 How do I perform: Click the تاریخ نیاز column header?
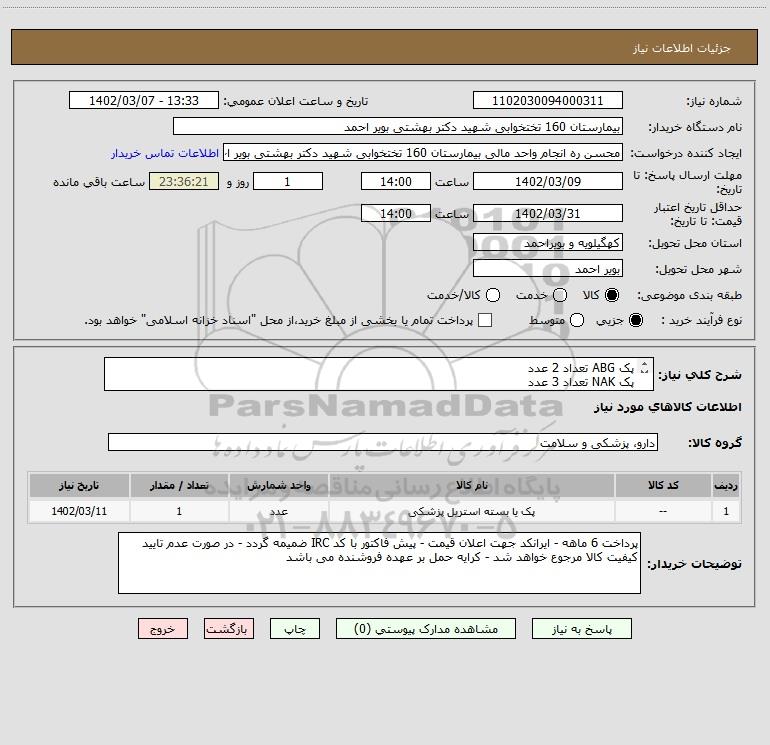[79, 485]
